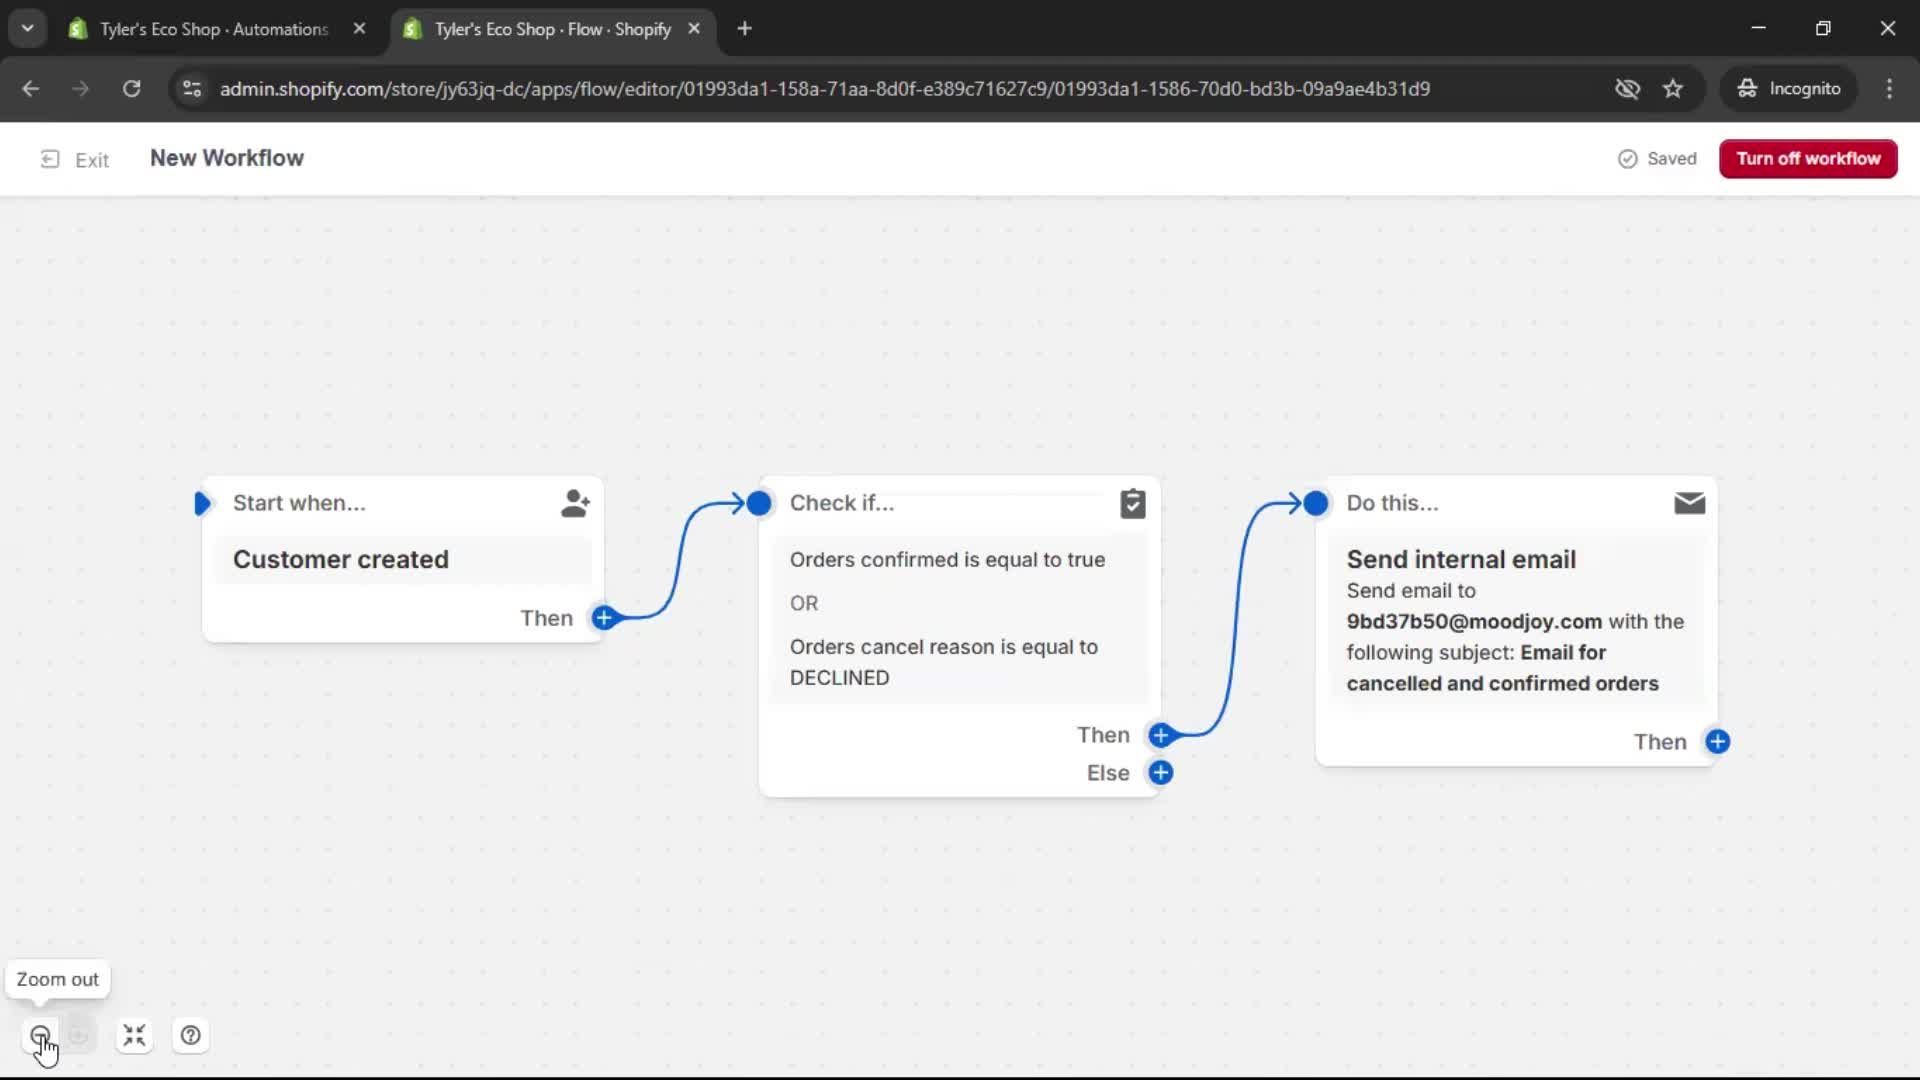This screenshot has width=1920, height=1080.
Task: Click the person icon on Customer created trigger
Action: (575, 503)
